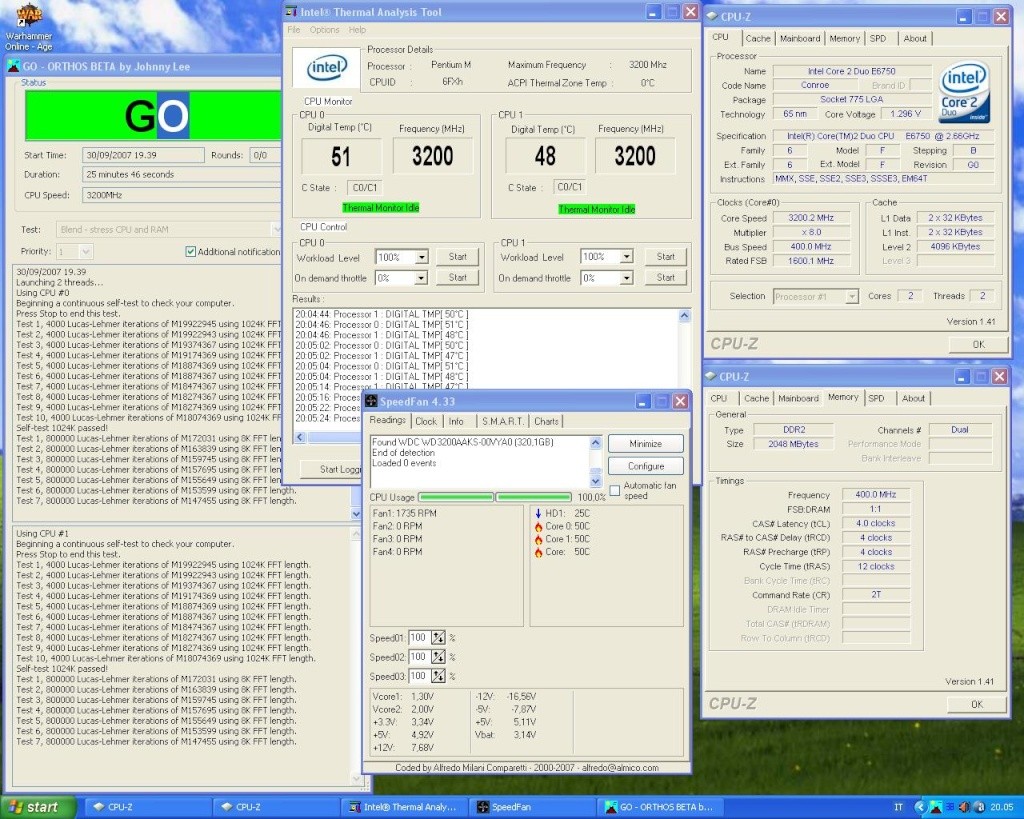1024x819 pixels.
Task: Open the Priority dropdown in ORTHOS
Action: coord(86,251)
